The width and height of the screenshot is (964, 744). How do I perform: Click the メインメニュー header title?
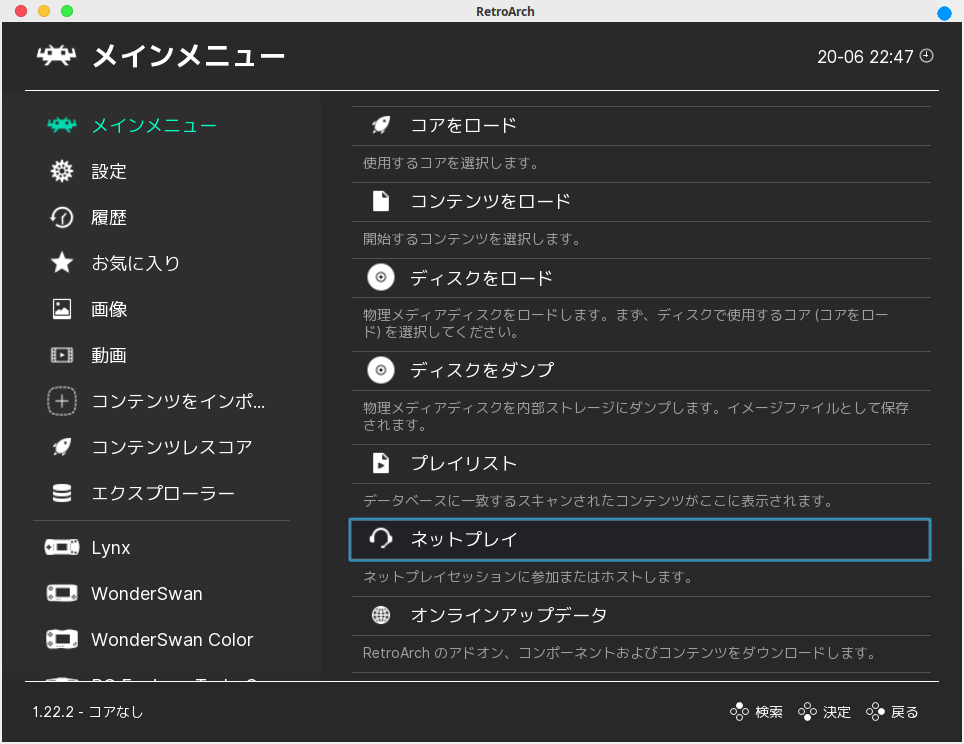coord(189,56)
